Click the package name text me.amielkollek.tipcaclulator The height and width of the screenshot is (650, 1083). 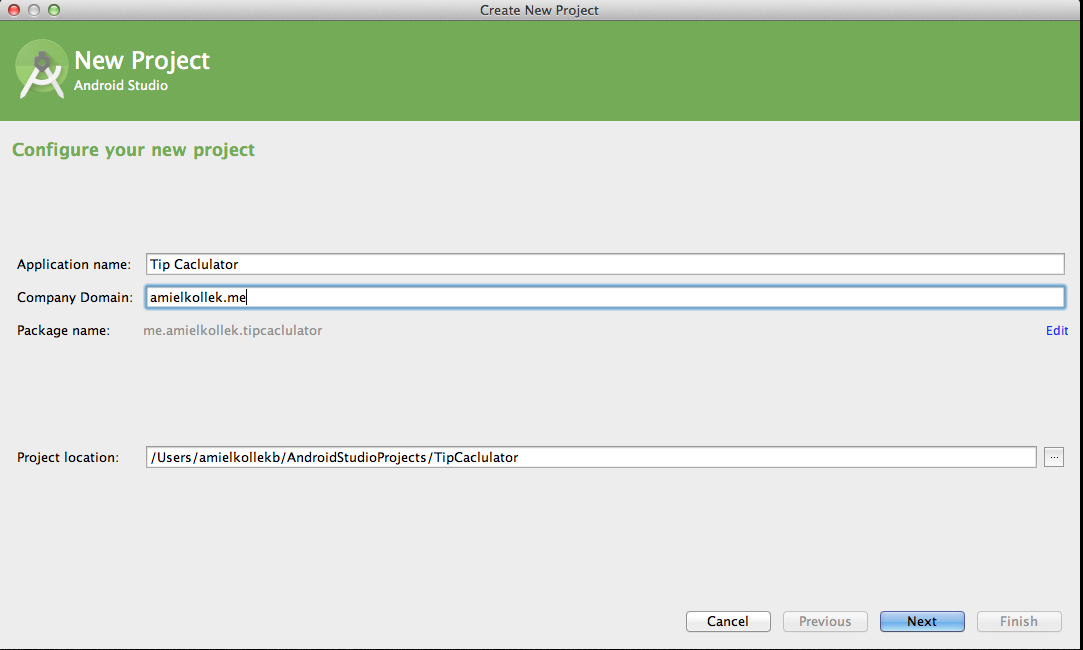coord(233,330)
